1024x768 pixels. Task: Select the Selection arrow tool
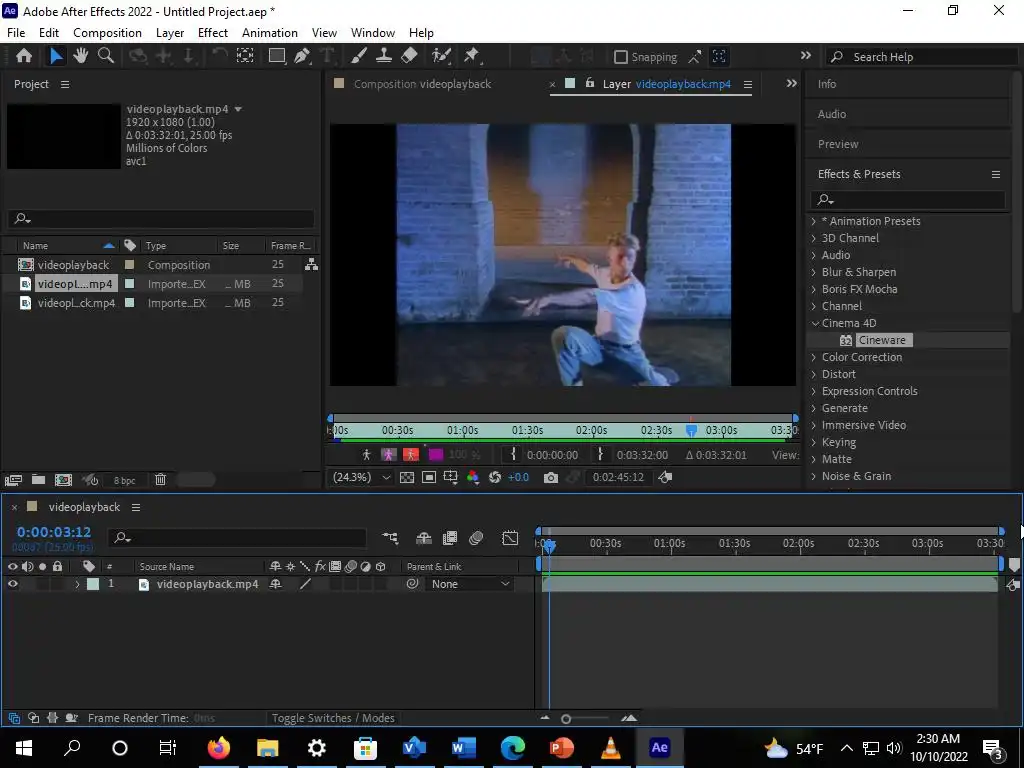tap(56, 56)
